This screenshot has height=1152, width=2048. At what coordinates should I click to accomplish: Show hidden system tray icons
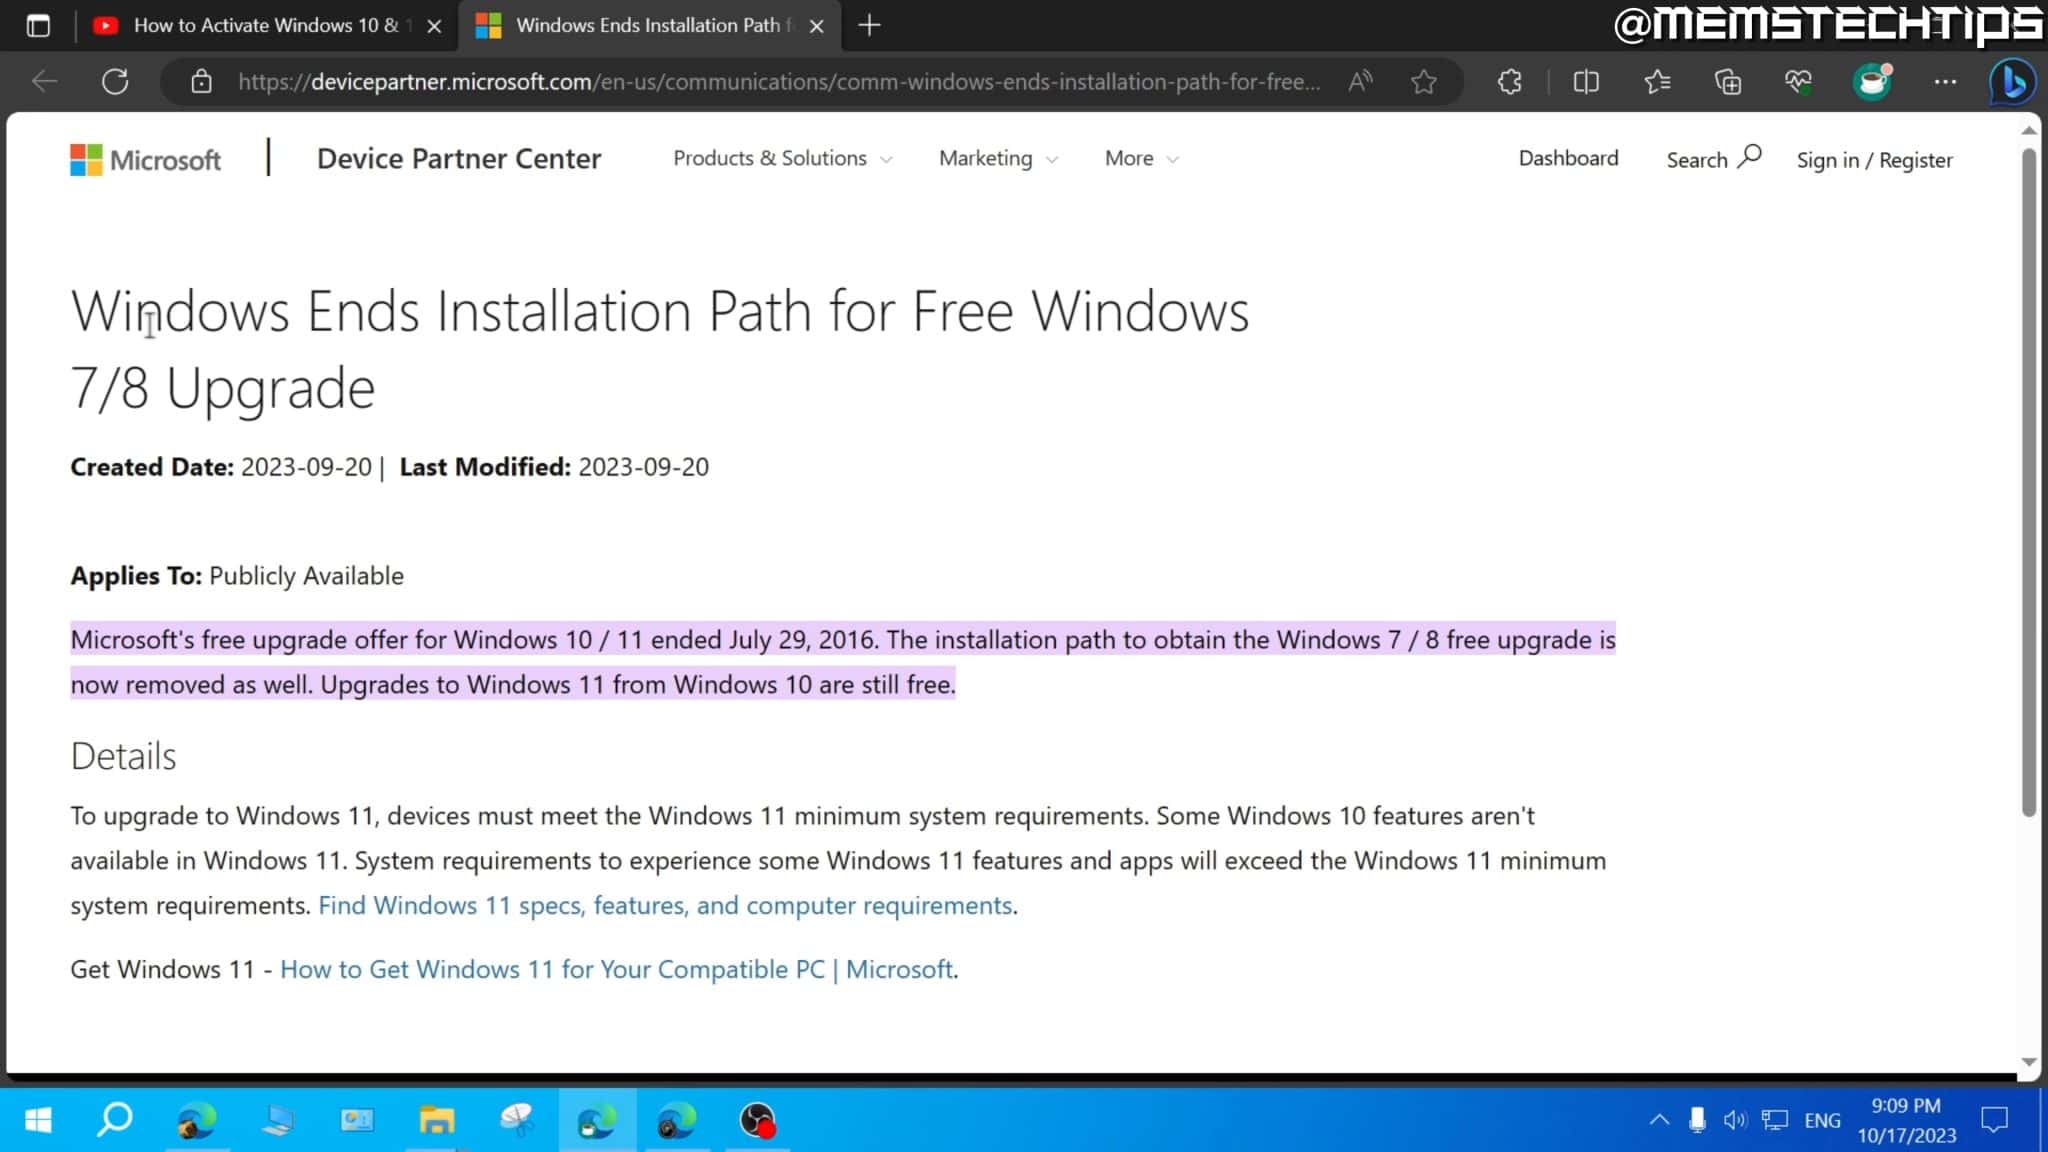tap(1659, 1120)
